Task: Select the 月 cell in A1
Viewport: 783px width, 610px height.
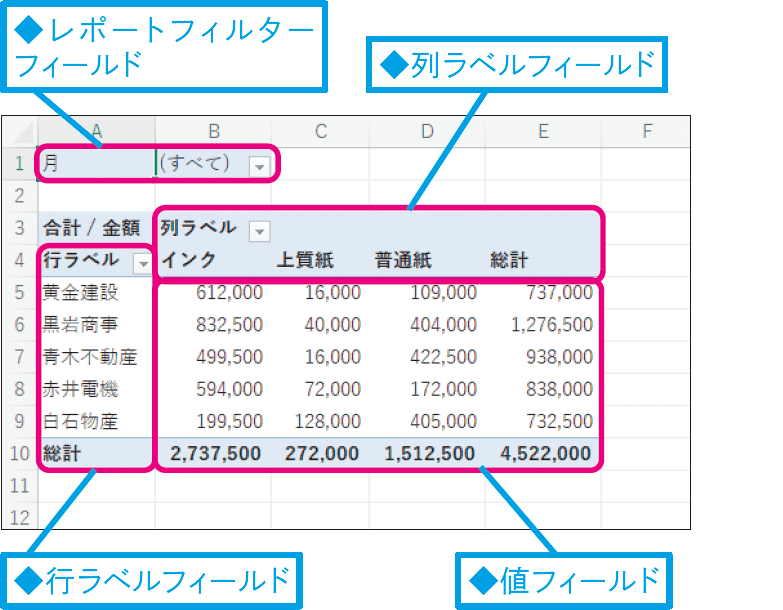Action: pyautogui.click(x=96, y=164)
